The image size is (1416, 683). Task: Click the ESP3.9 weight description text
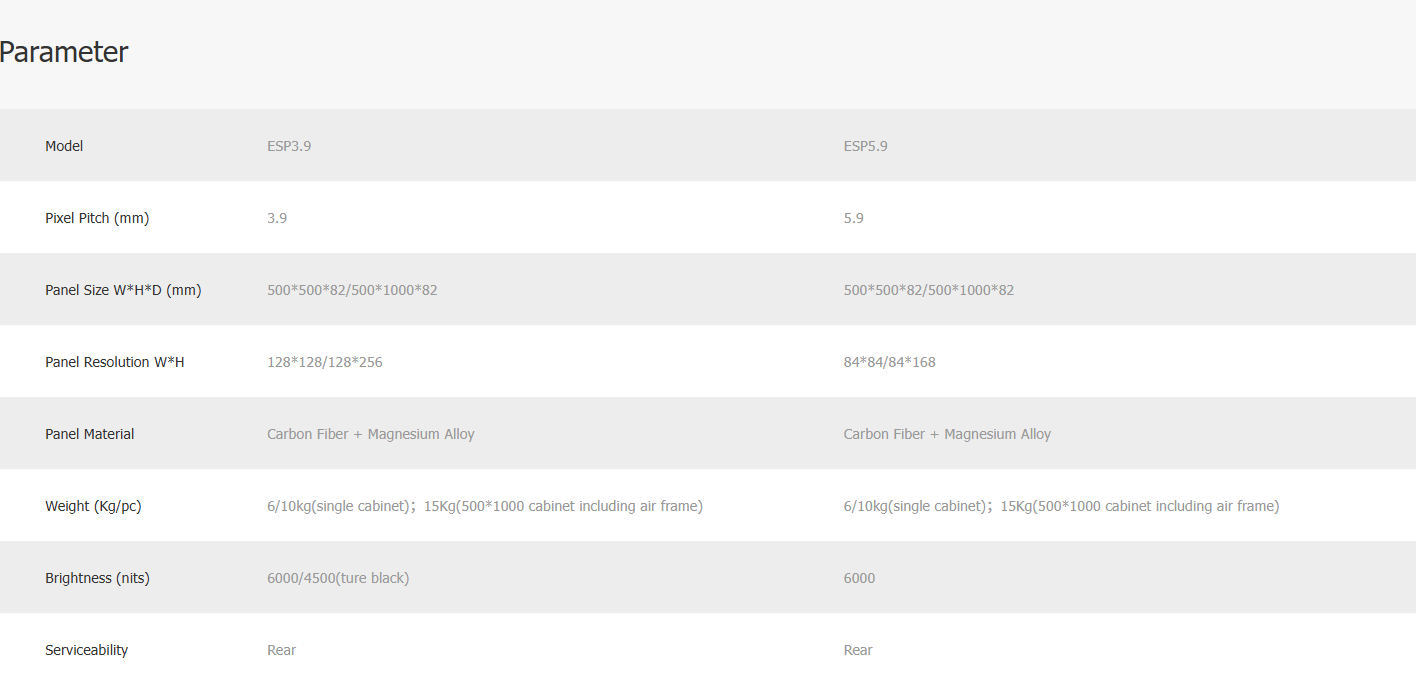pyautogui.click(x=484, y=506)
